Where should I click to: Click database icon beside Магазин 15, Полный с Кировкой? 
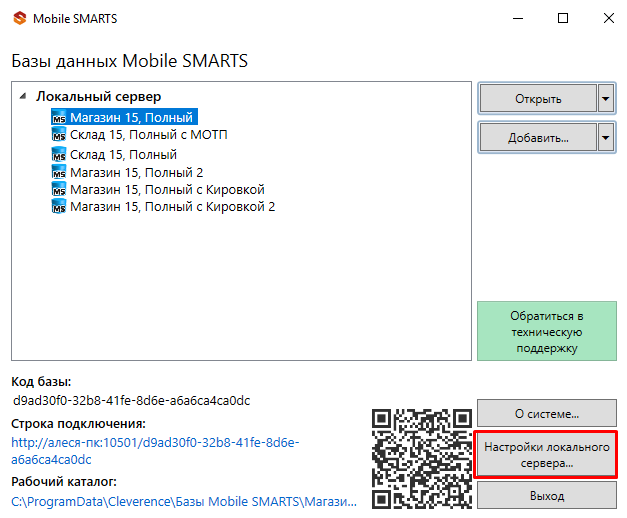[x=59, y=190]
